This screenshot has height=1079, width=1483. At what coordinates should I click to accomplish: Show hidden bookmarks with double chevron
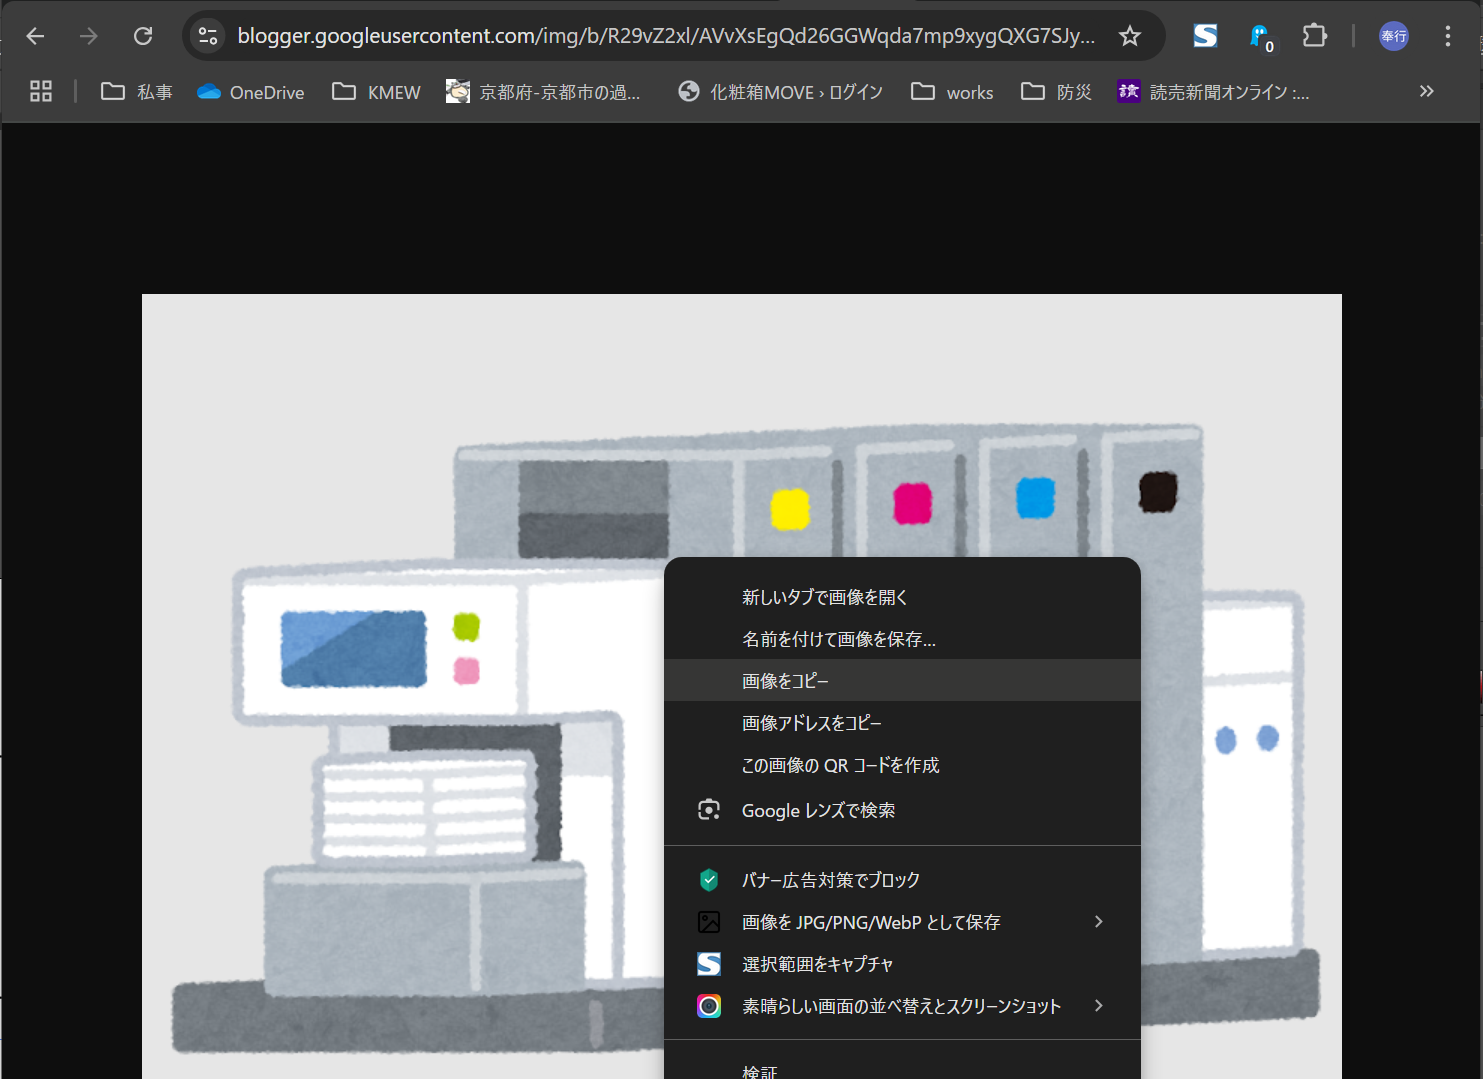[x=1427, y=92]
